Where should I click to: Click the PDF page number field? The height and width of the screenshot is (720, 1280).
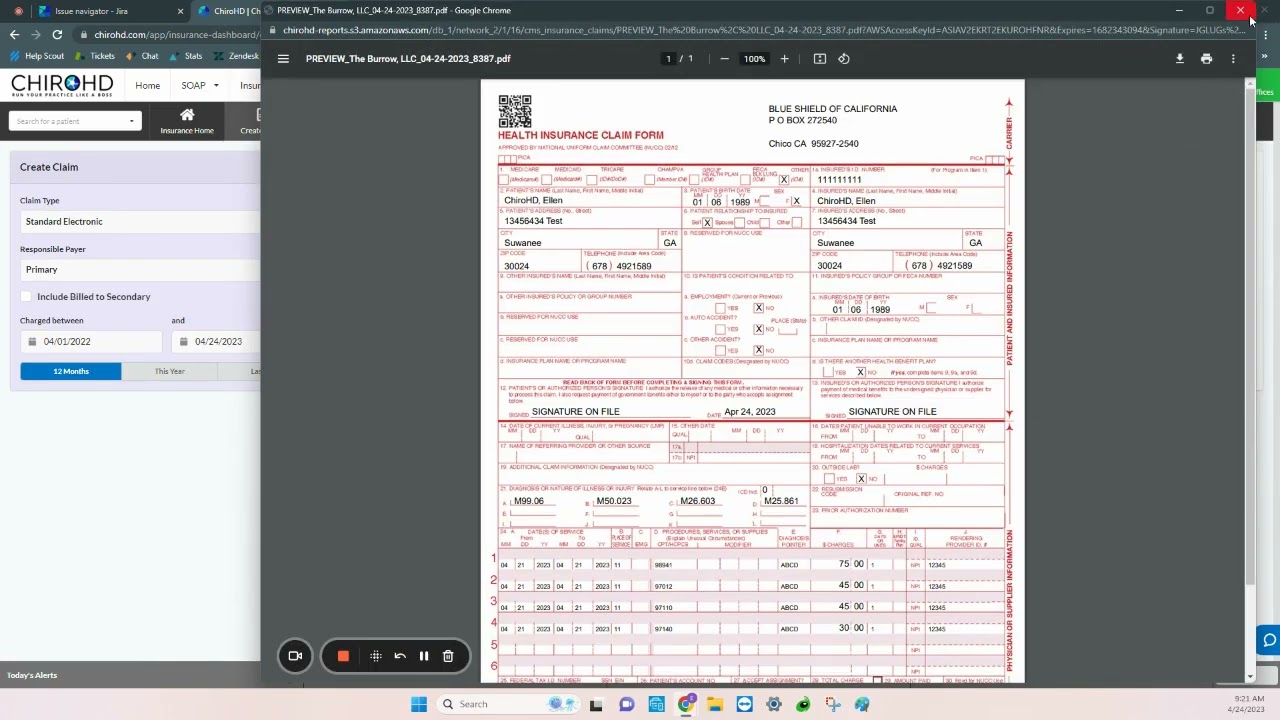(668, 59)
